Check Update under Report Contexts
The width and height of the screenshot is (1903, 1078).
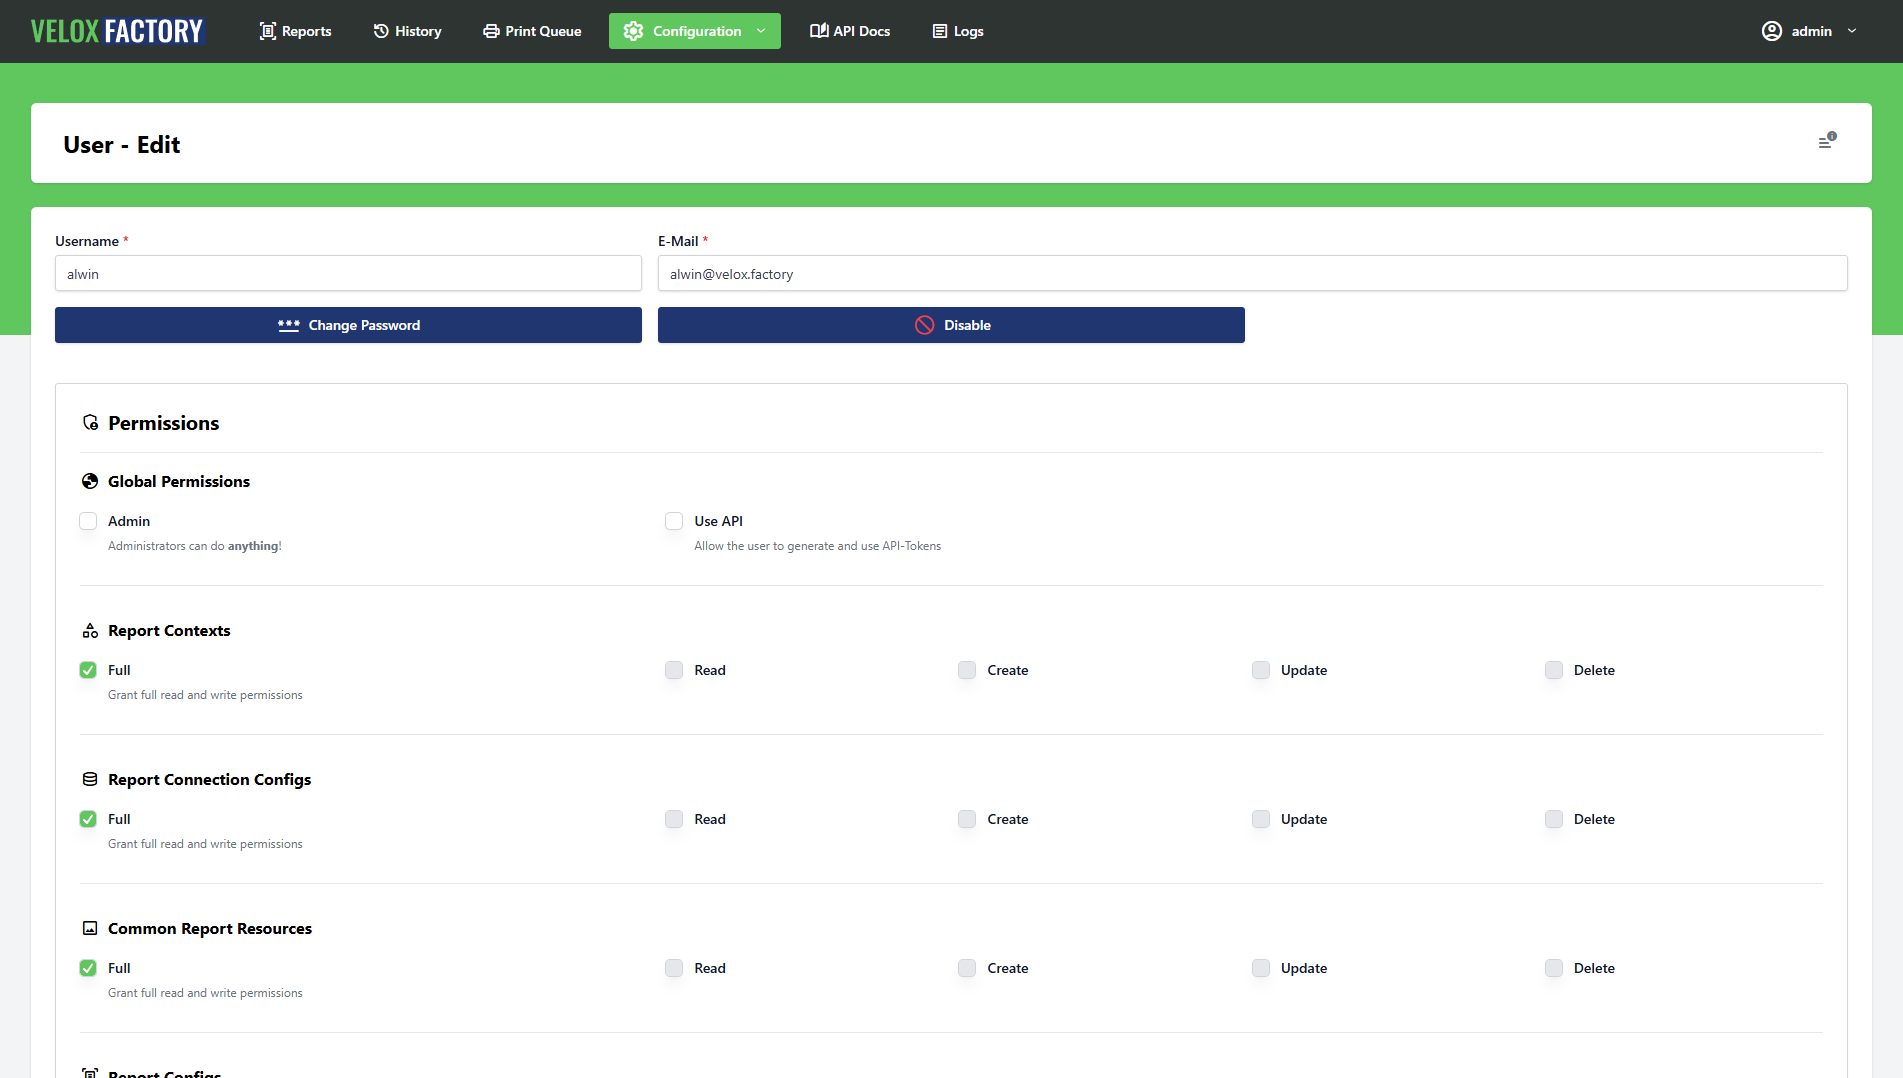(1261, 670)
